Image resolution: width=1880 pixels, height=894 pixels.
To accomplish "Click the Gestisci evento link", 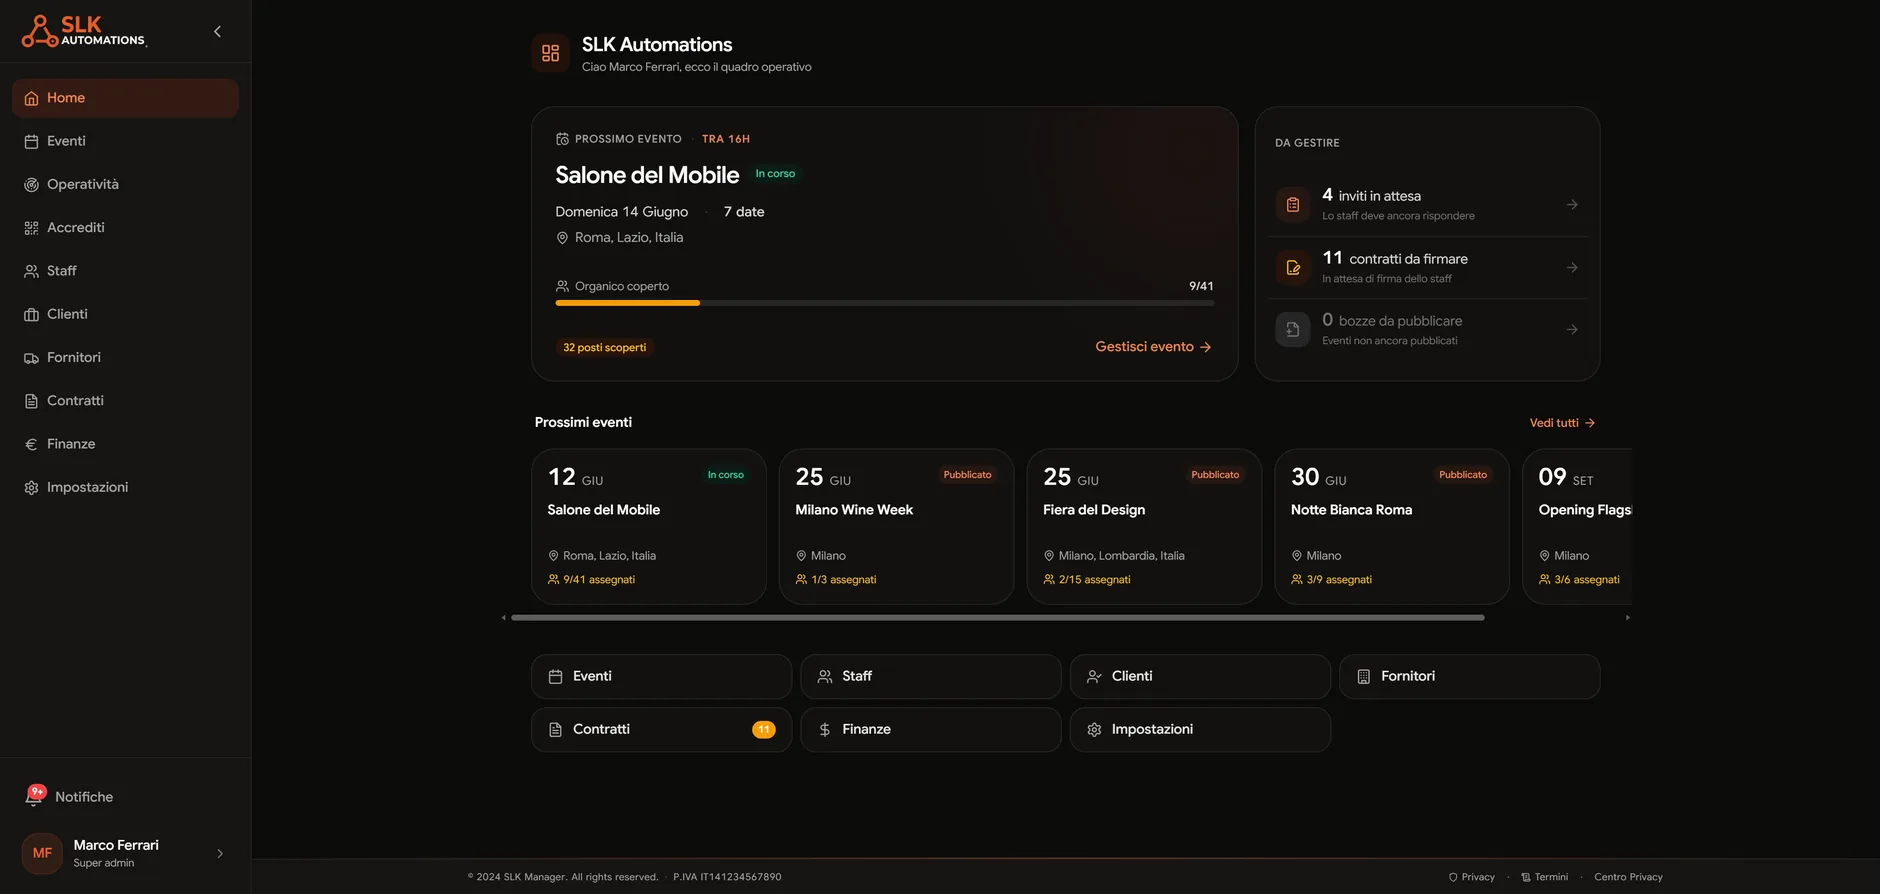I will 1153,347.
